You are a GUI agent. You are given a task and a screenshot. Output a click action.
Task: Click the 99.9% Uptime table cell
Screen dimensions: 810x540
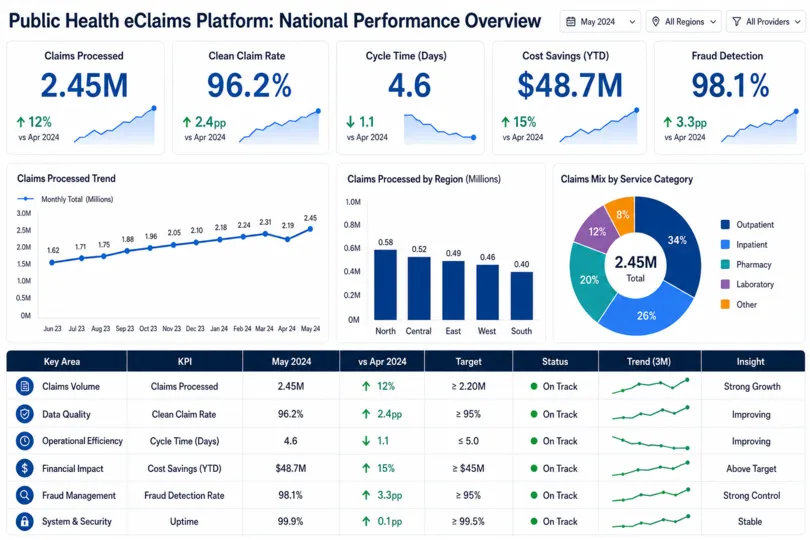pos(290,521)
